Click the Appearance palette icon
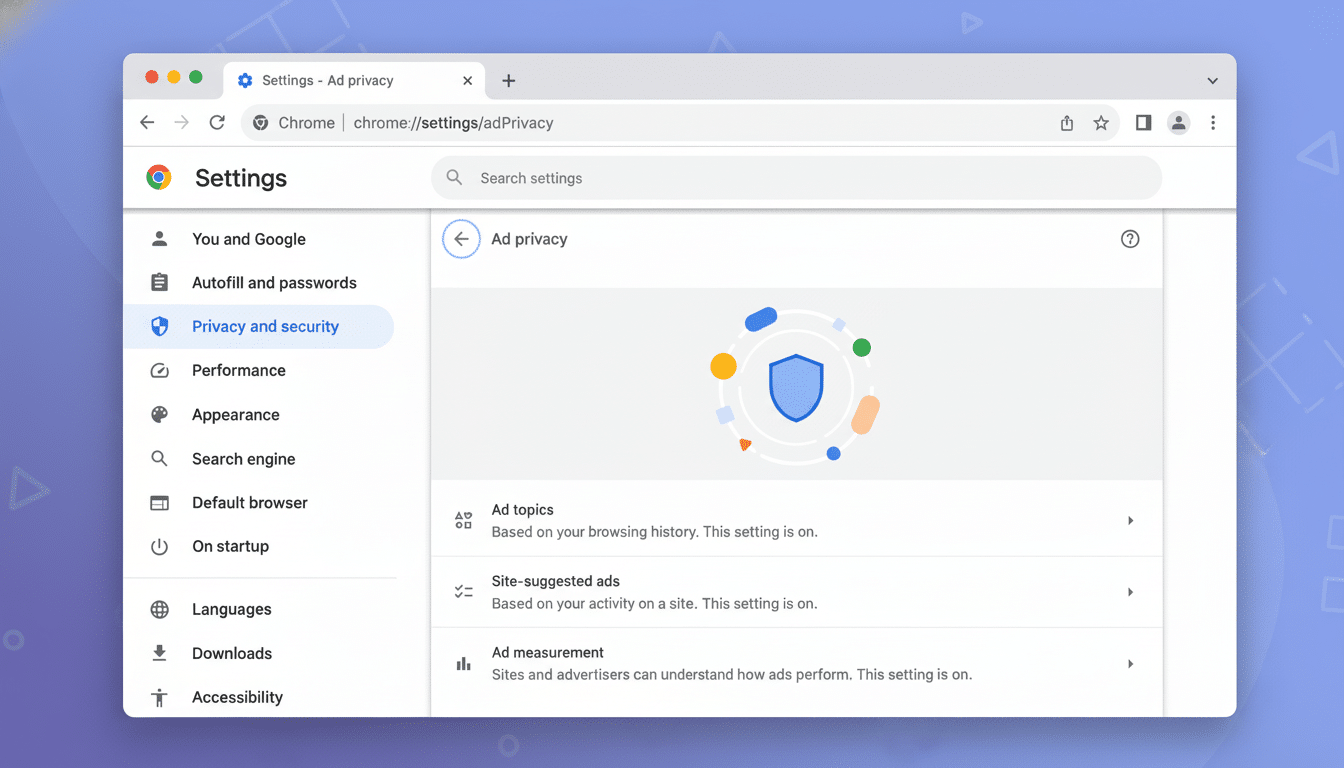The width and height of the screenshot is (1344, 768). coord(159,414)
